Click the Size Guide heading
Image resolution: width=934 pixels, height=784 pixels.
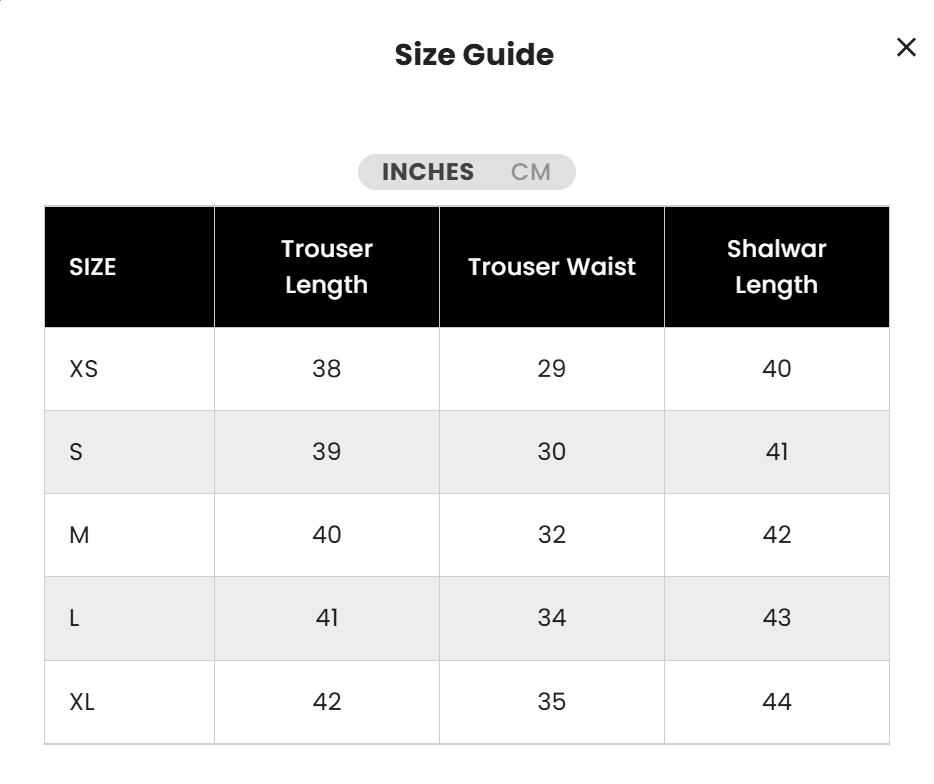click(474, 54)
